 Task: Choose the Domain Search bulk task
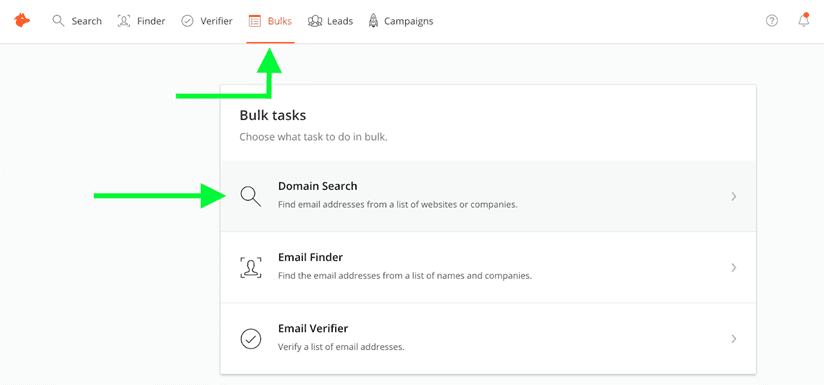coord(488,196)
